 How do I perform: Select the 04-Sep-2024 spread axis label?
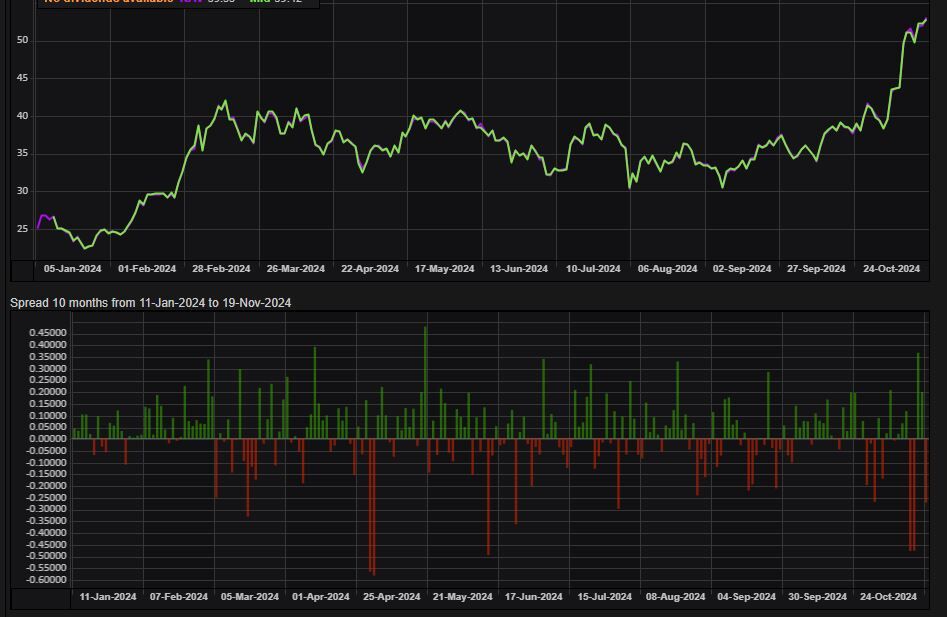click(746, 596)
